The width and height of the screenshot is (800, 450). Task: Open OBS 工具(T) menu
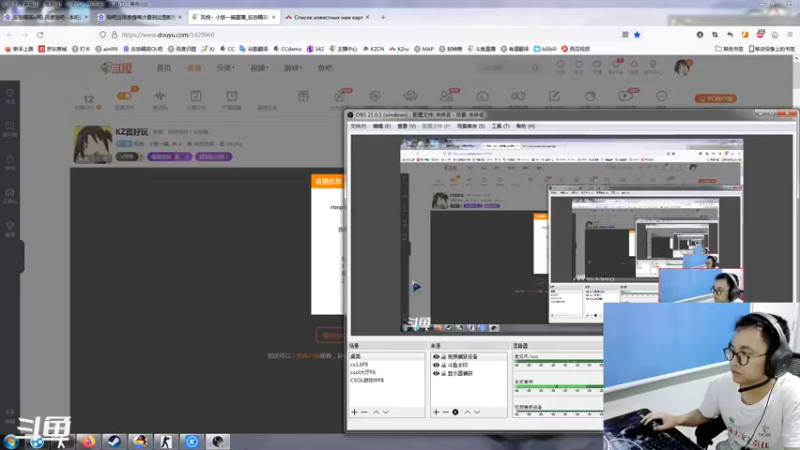501,126
